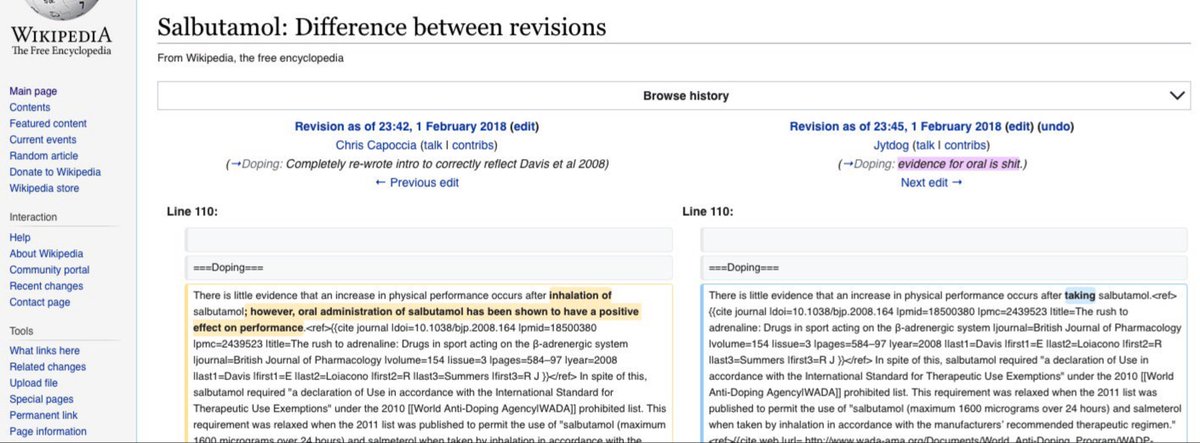Open Special pages link

[41, 399]
